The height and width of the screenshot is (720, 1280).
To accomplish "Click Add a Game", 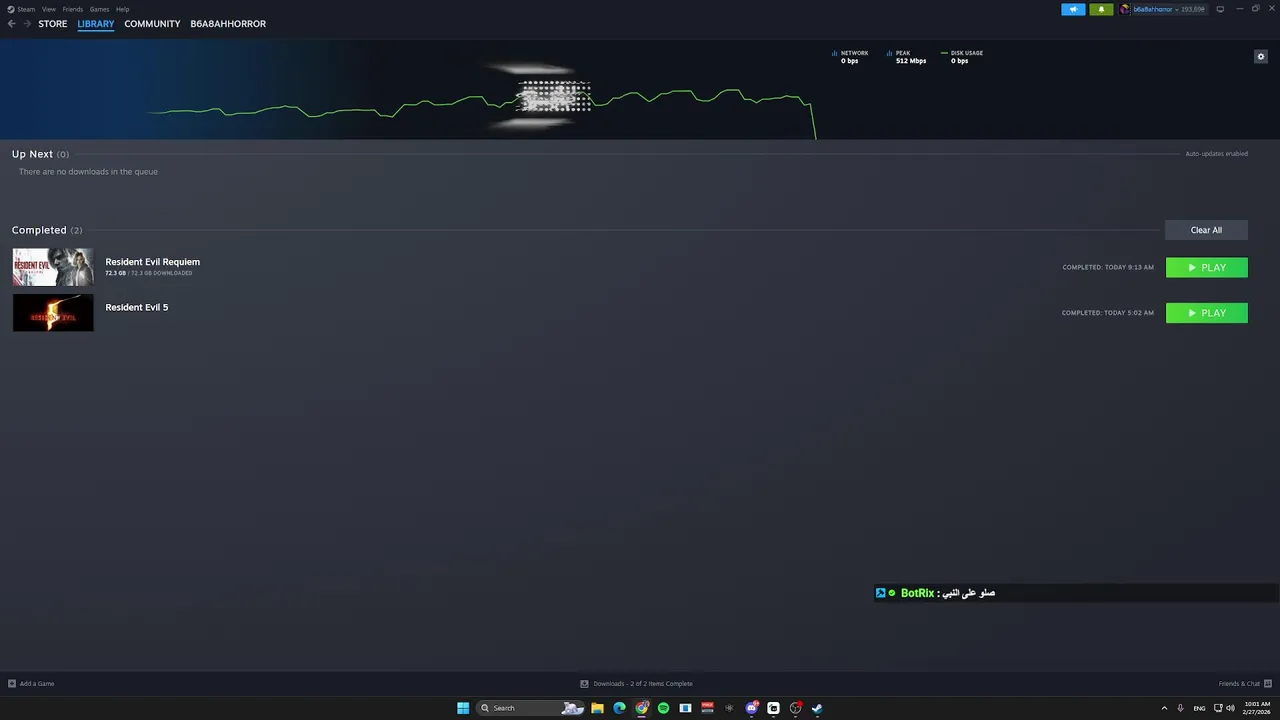I will tap(31, 684).
